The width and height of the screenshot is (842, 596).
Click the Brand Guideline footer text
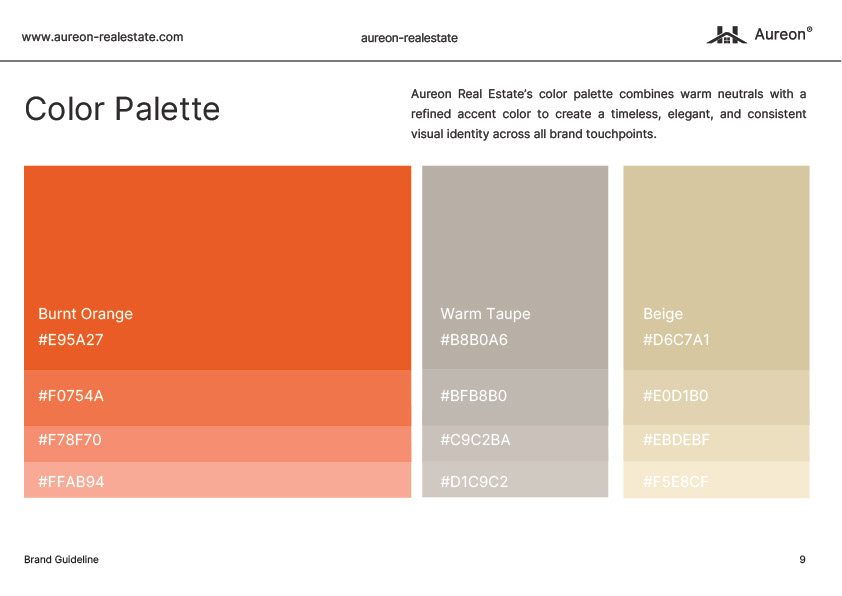tap(61, 560)
